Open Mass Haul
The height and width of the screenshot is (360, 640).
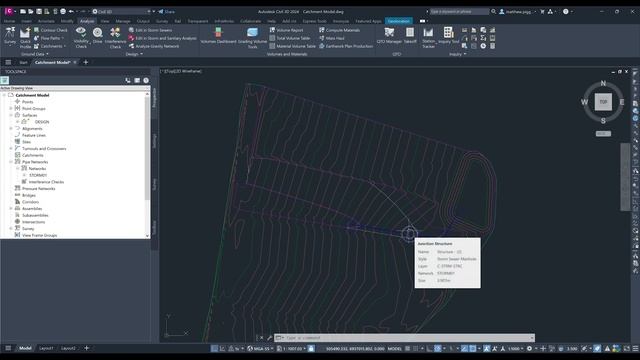coord(332,38)
